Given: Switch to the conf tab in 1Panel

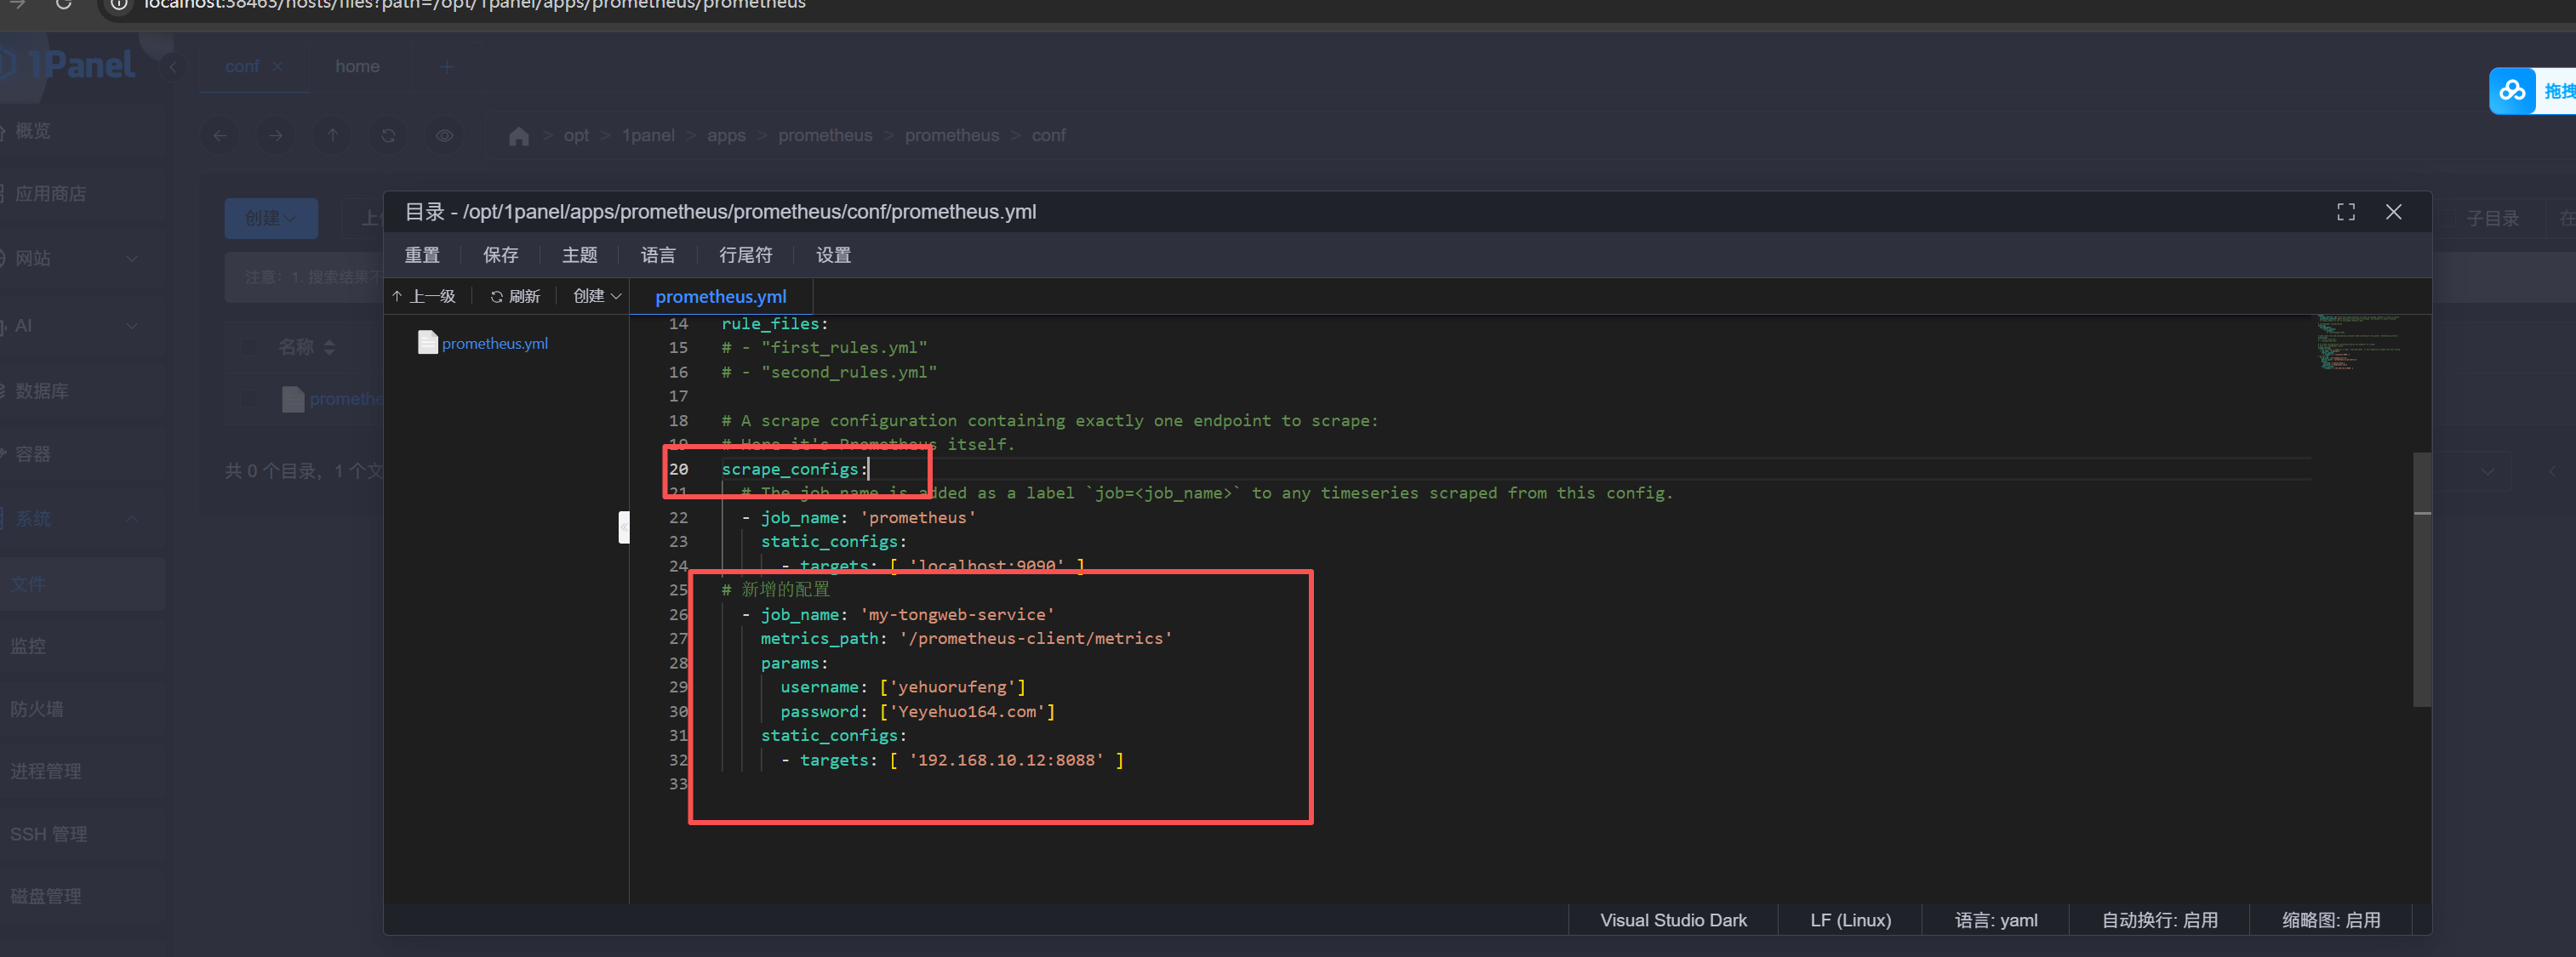Looking at the screenshot, I should [x=242, y=66].
